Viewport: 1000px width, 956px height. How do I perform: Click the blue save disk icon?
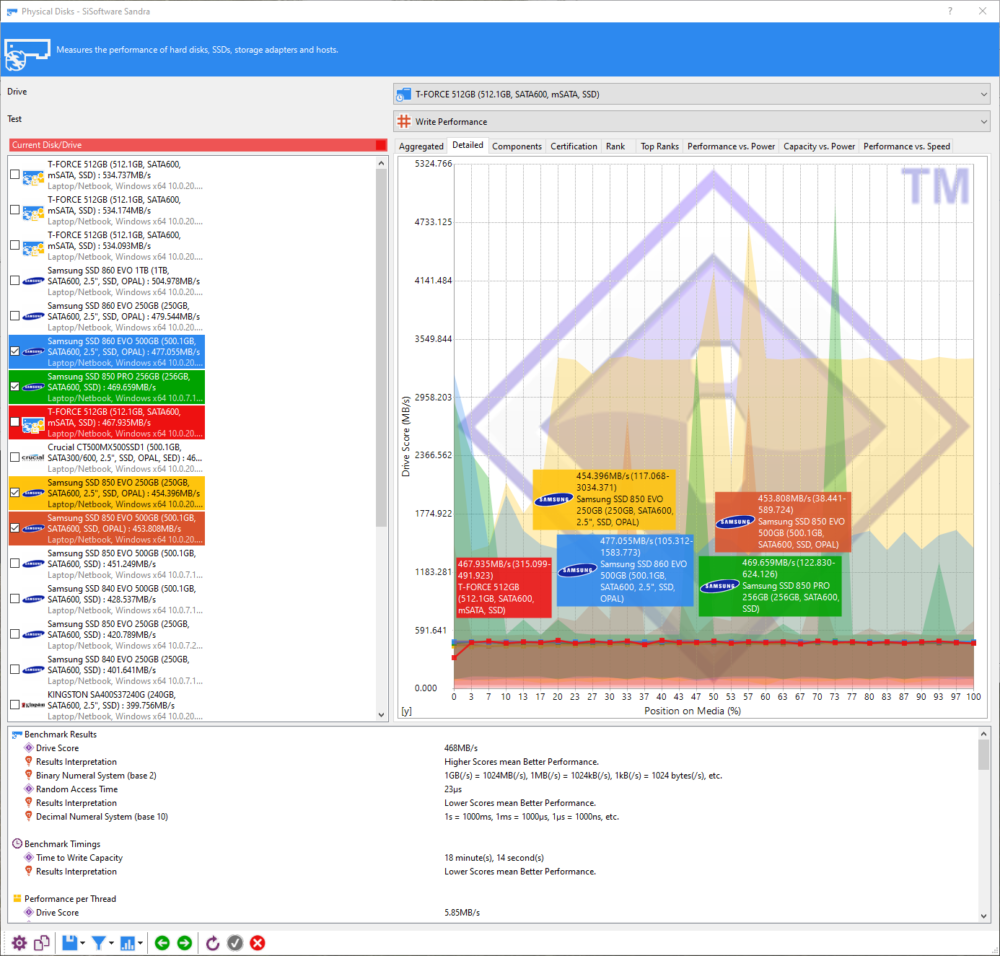pos(70,943)
